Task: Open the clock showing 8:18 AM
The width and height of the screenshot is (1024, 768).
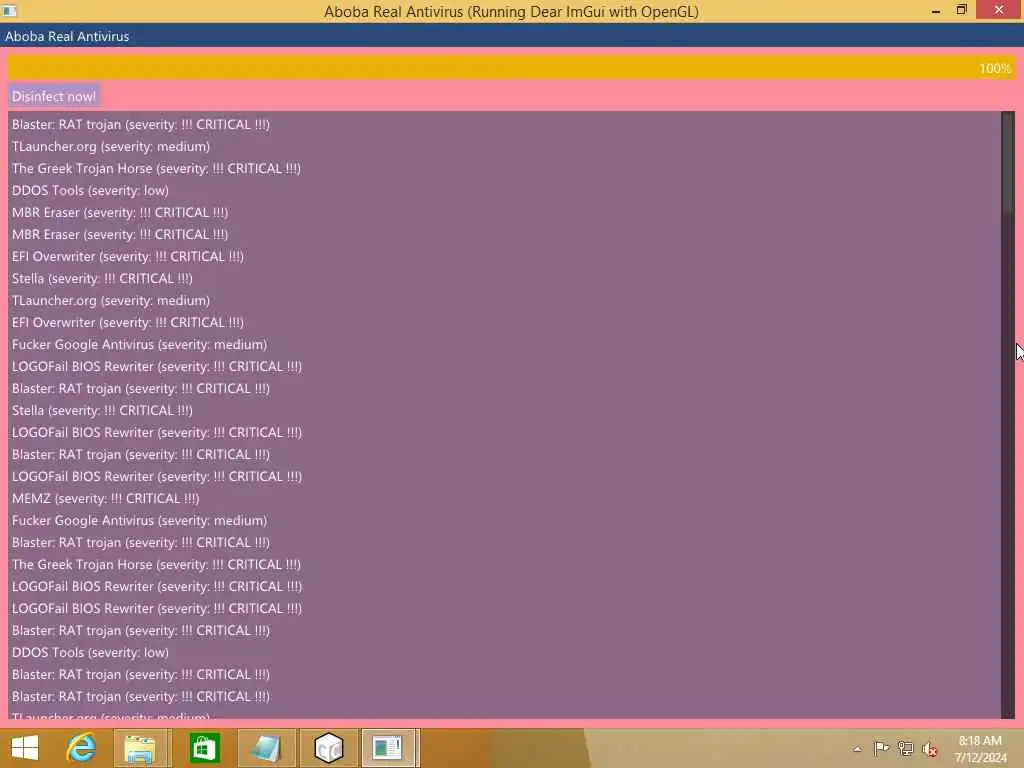Action: [x=980, y=749]
